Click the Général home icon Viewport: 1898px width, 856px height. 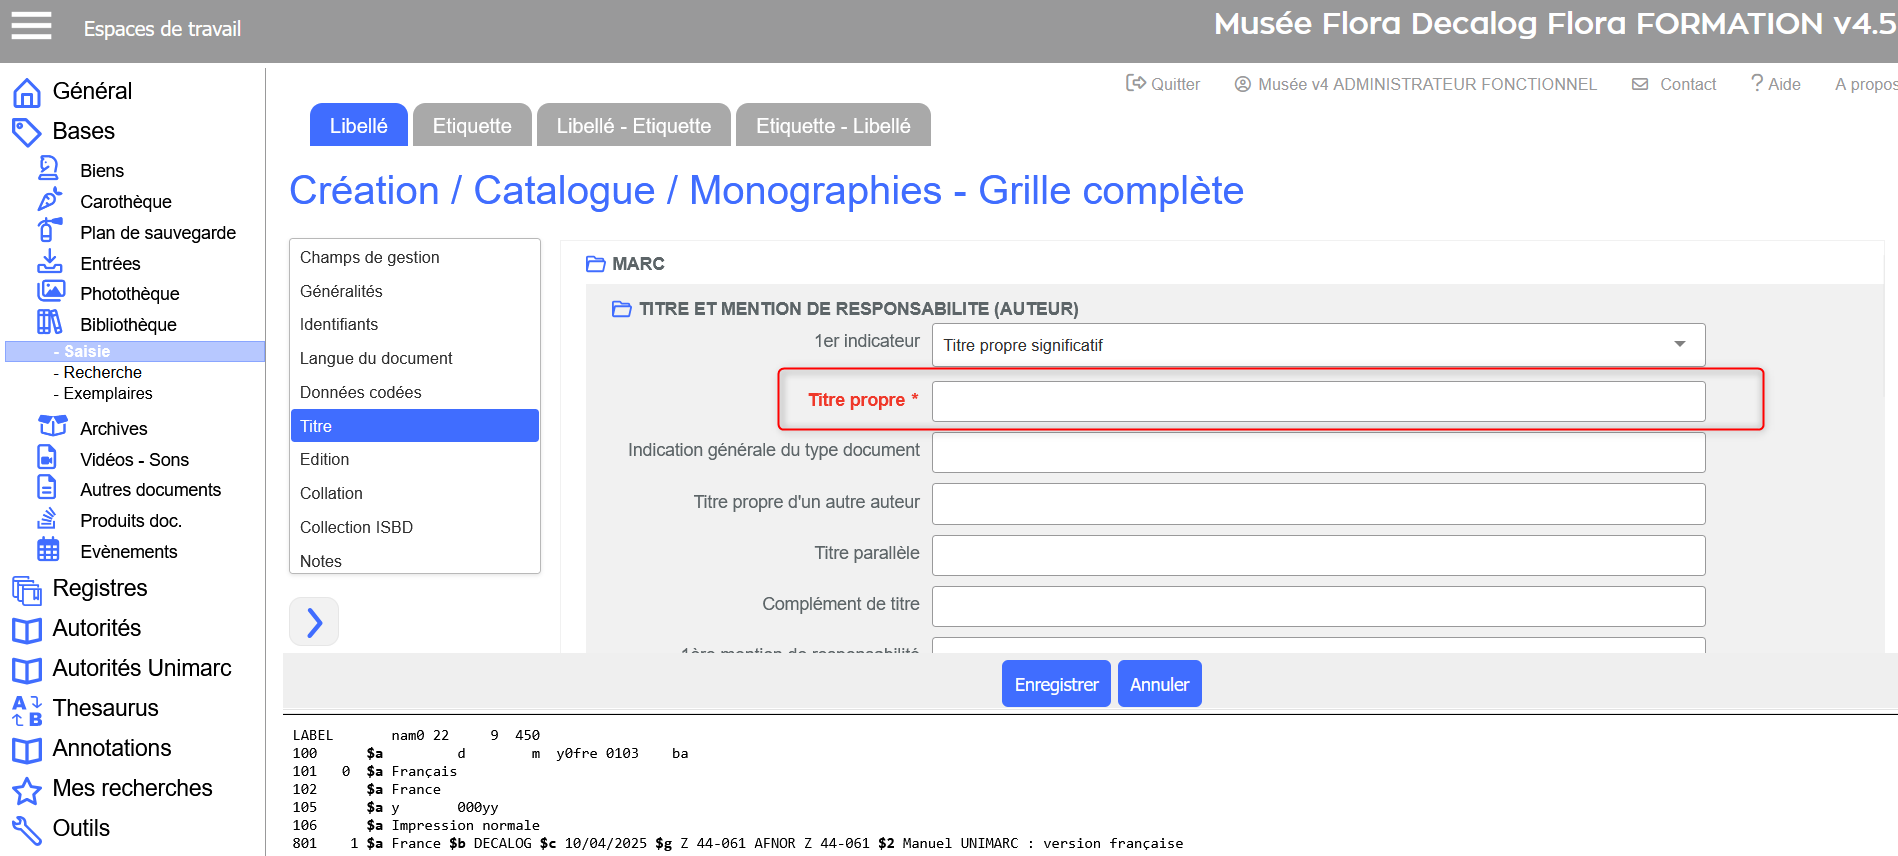coord(27,92)
